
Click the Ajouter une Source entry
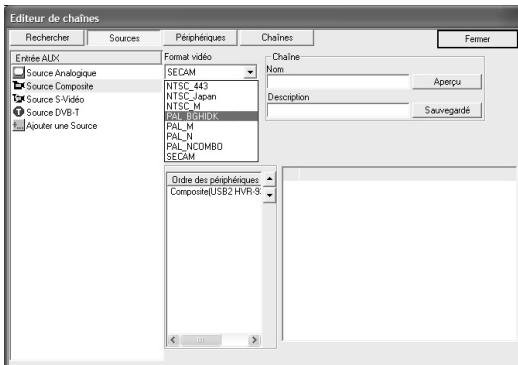pos(62,126)
